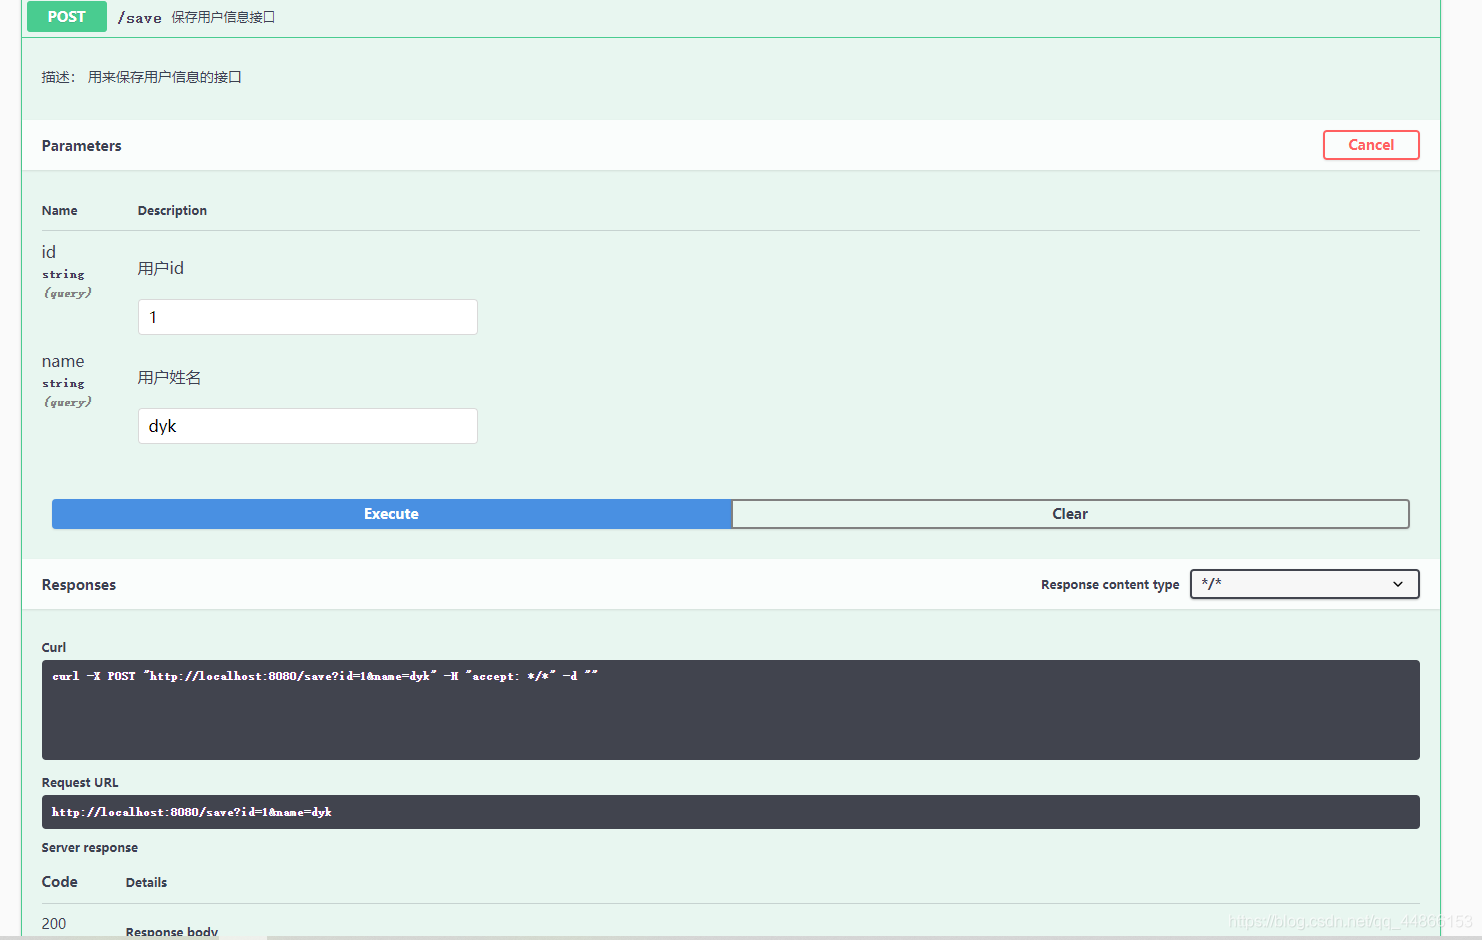Image resolution: width=1482 pixels, height=940 pixels.
Task: Edit the name parameter input field
Action: click(x=308, y=426)
